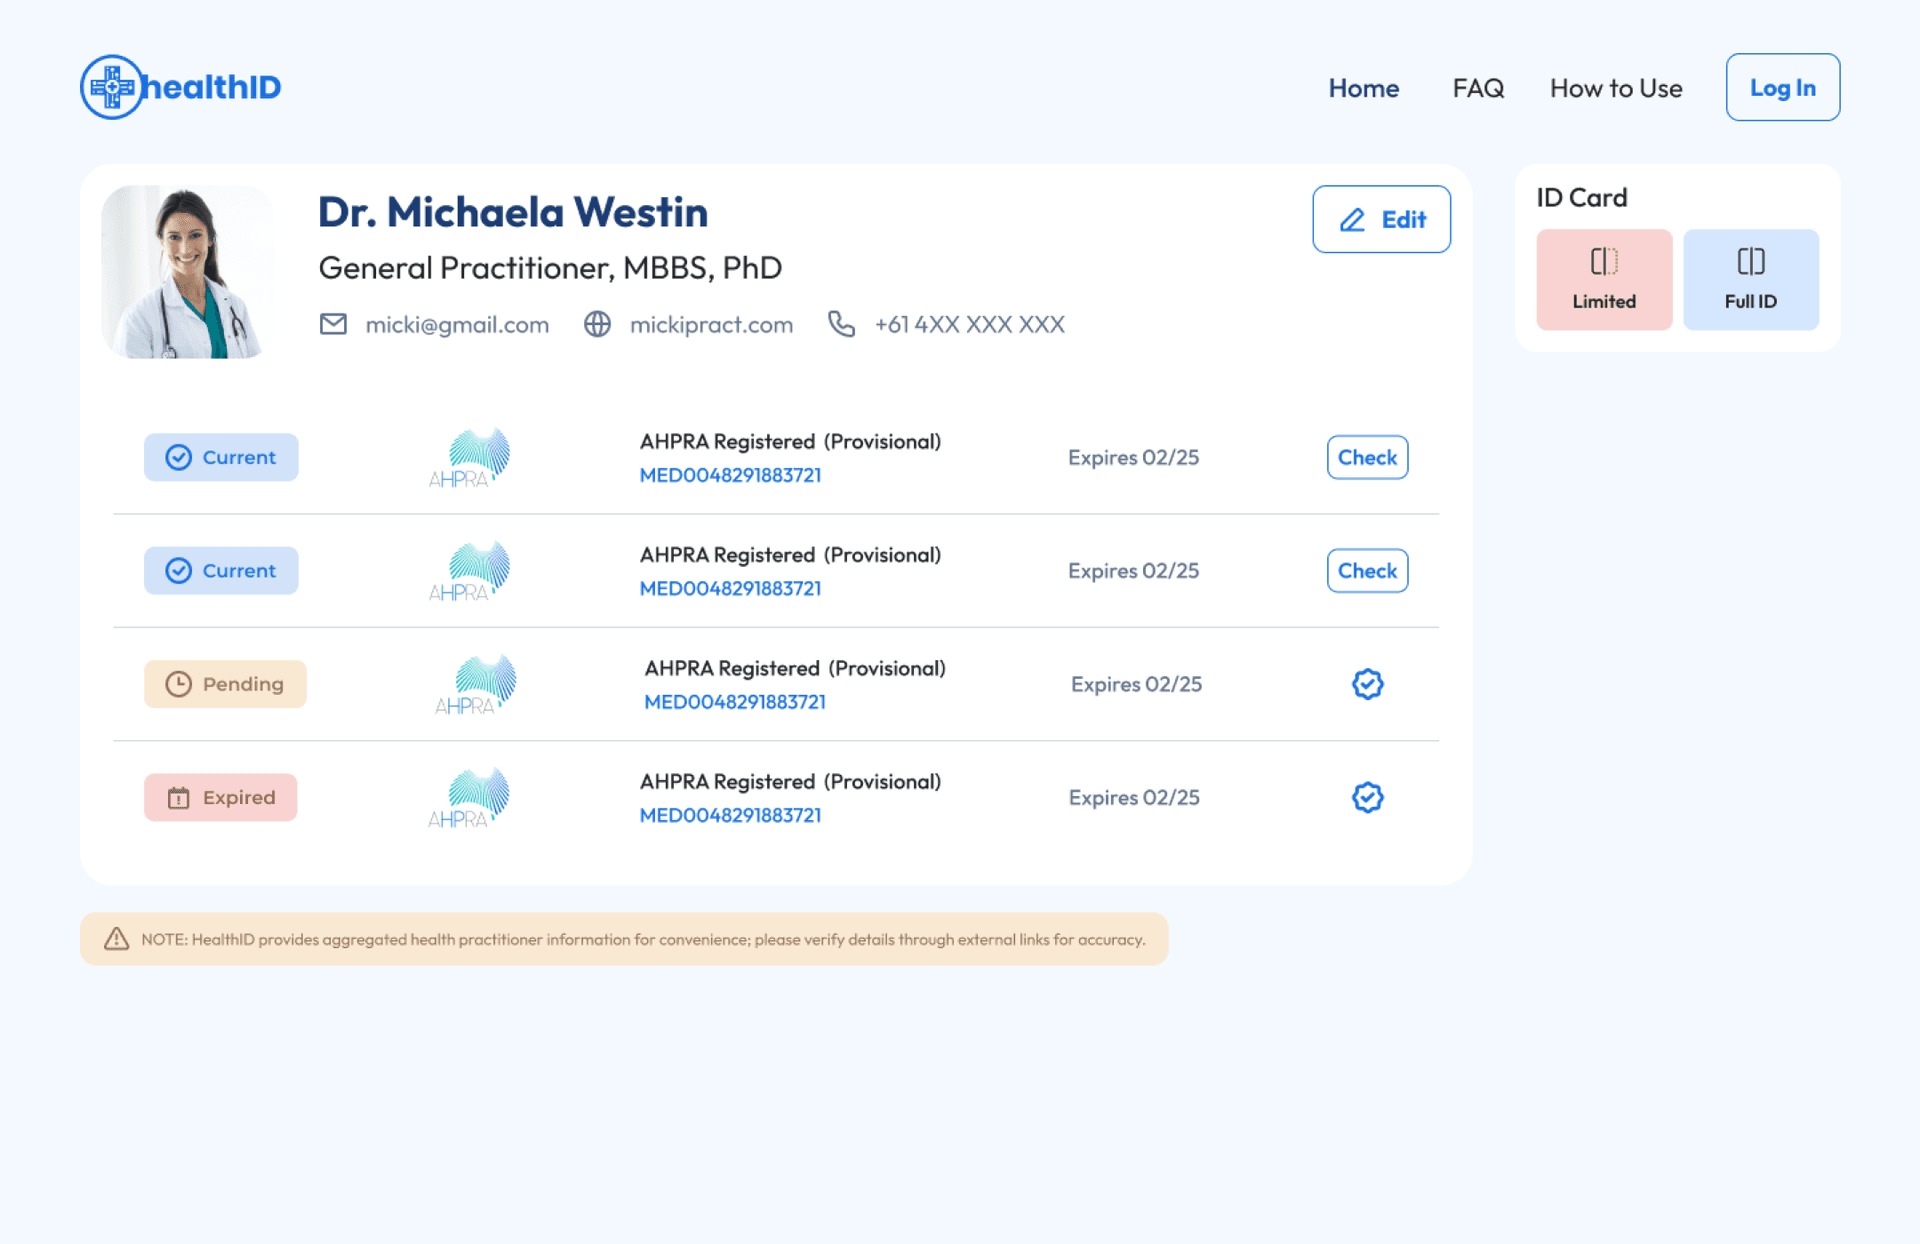
Task: Click the AHPRA logo on the first registration row
Action: click(466, 457)
